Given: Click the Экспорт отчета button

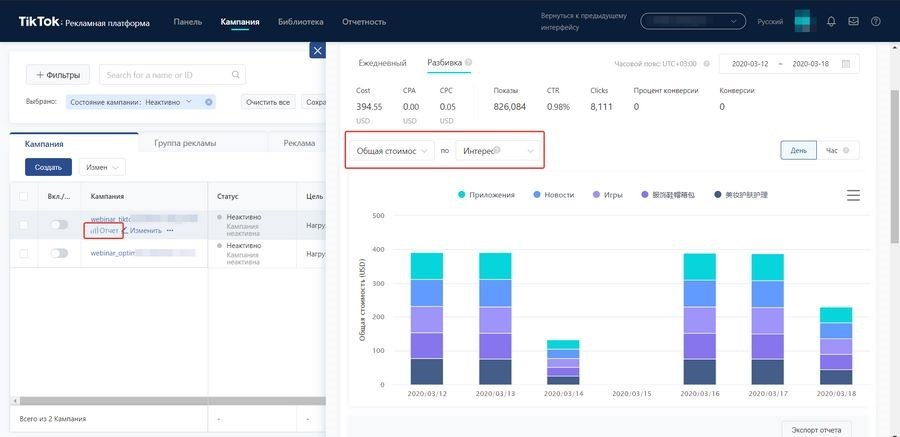Looking at the screenshot, I should pyautogui.click(x=816, y=430).
